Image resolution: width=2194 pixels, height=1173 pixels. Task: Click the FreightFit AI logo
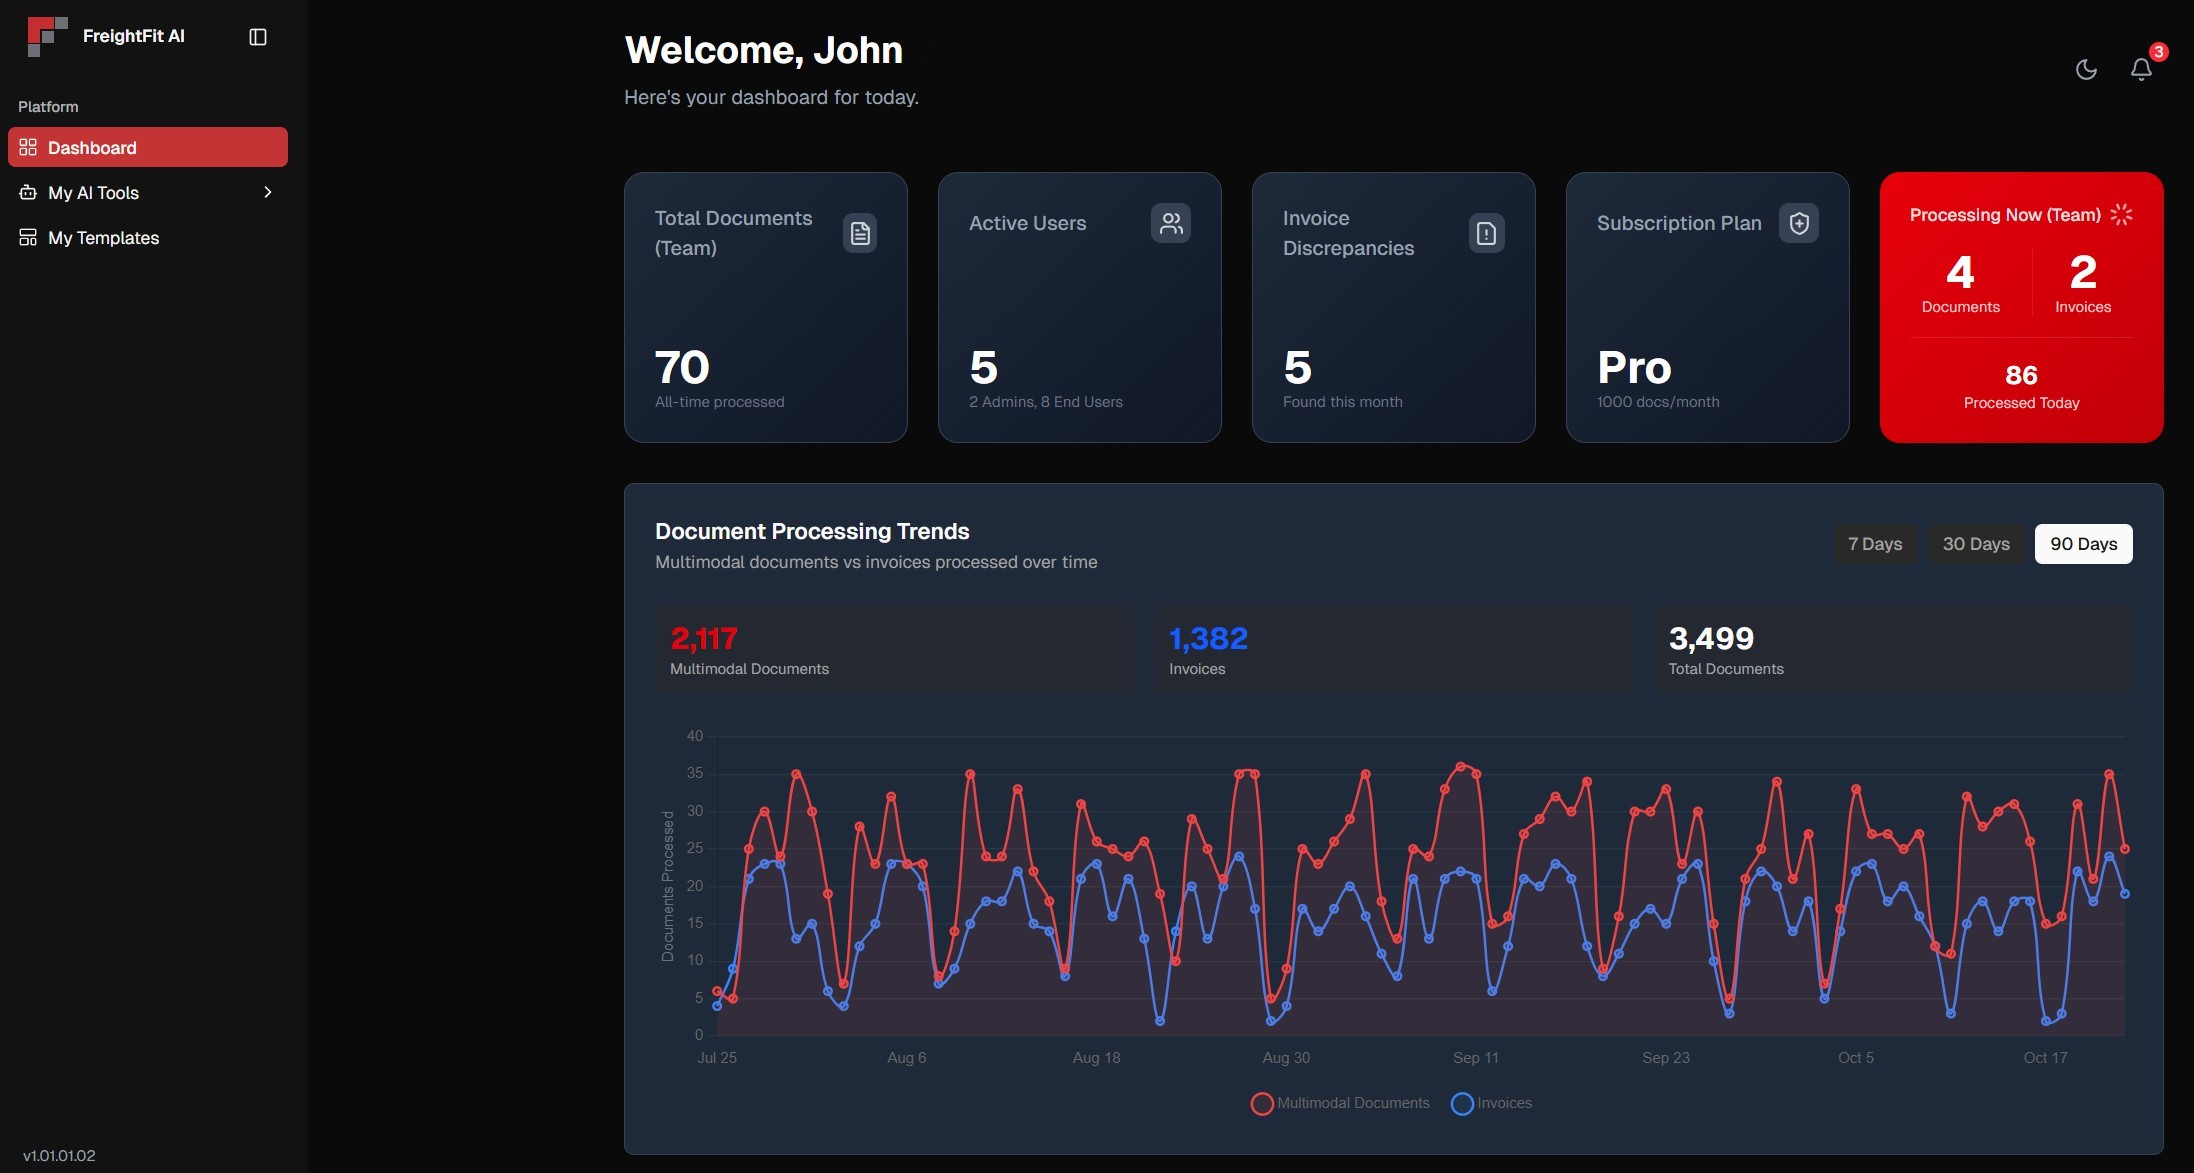coord(47,36)
